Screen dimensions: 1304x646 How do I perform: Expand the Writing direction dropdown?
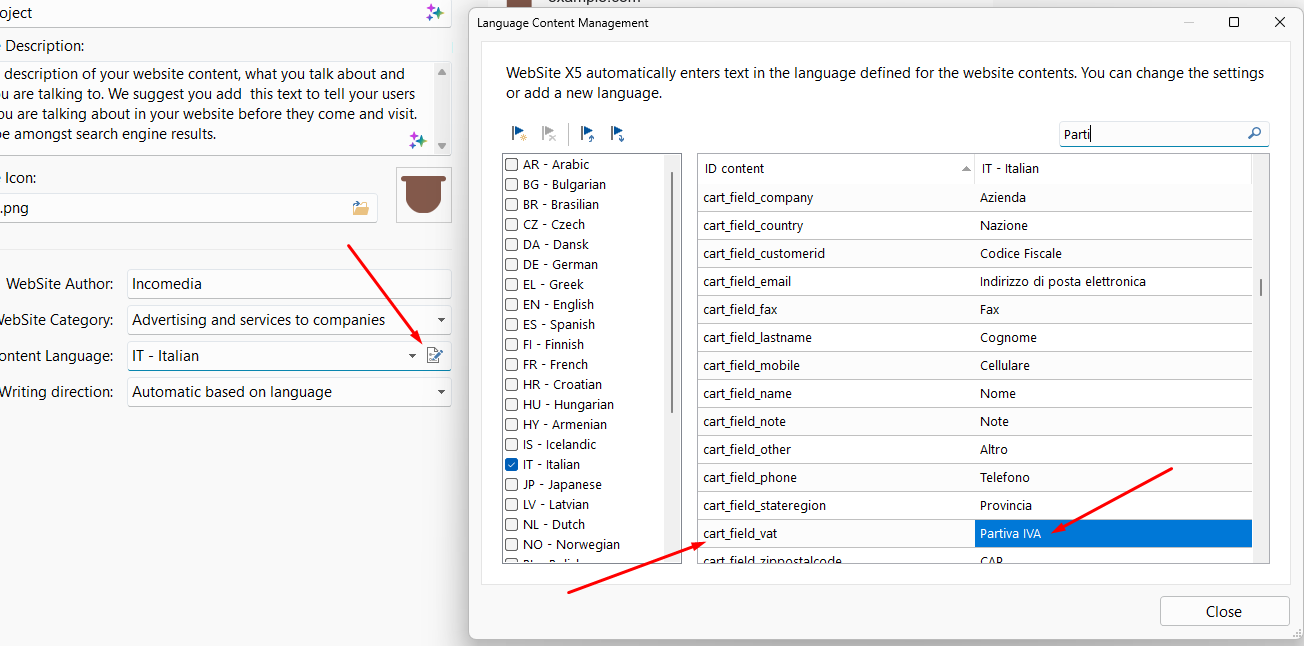(441, 392)
